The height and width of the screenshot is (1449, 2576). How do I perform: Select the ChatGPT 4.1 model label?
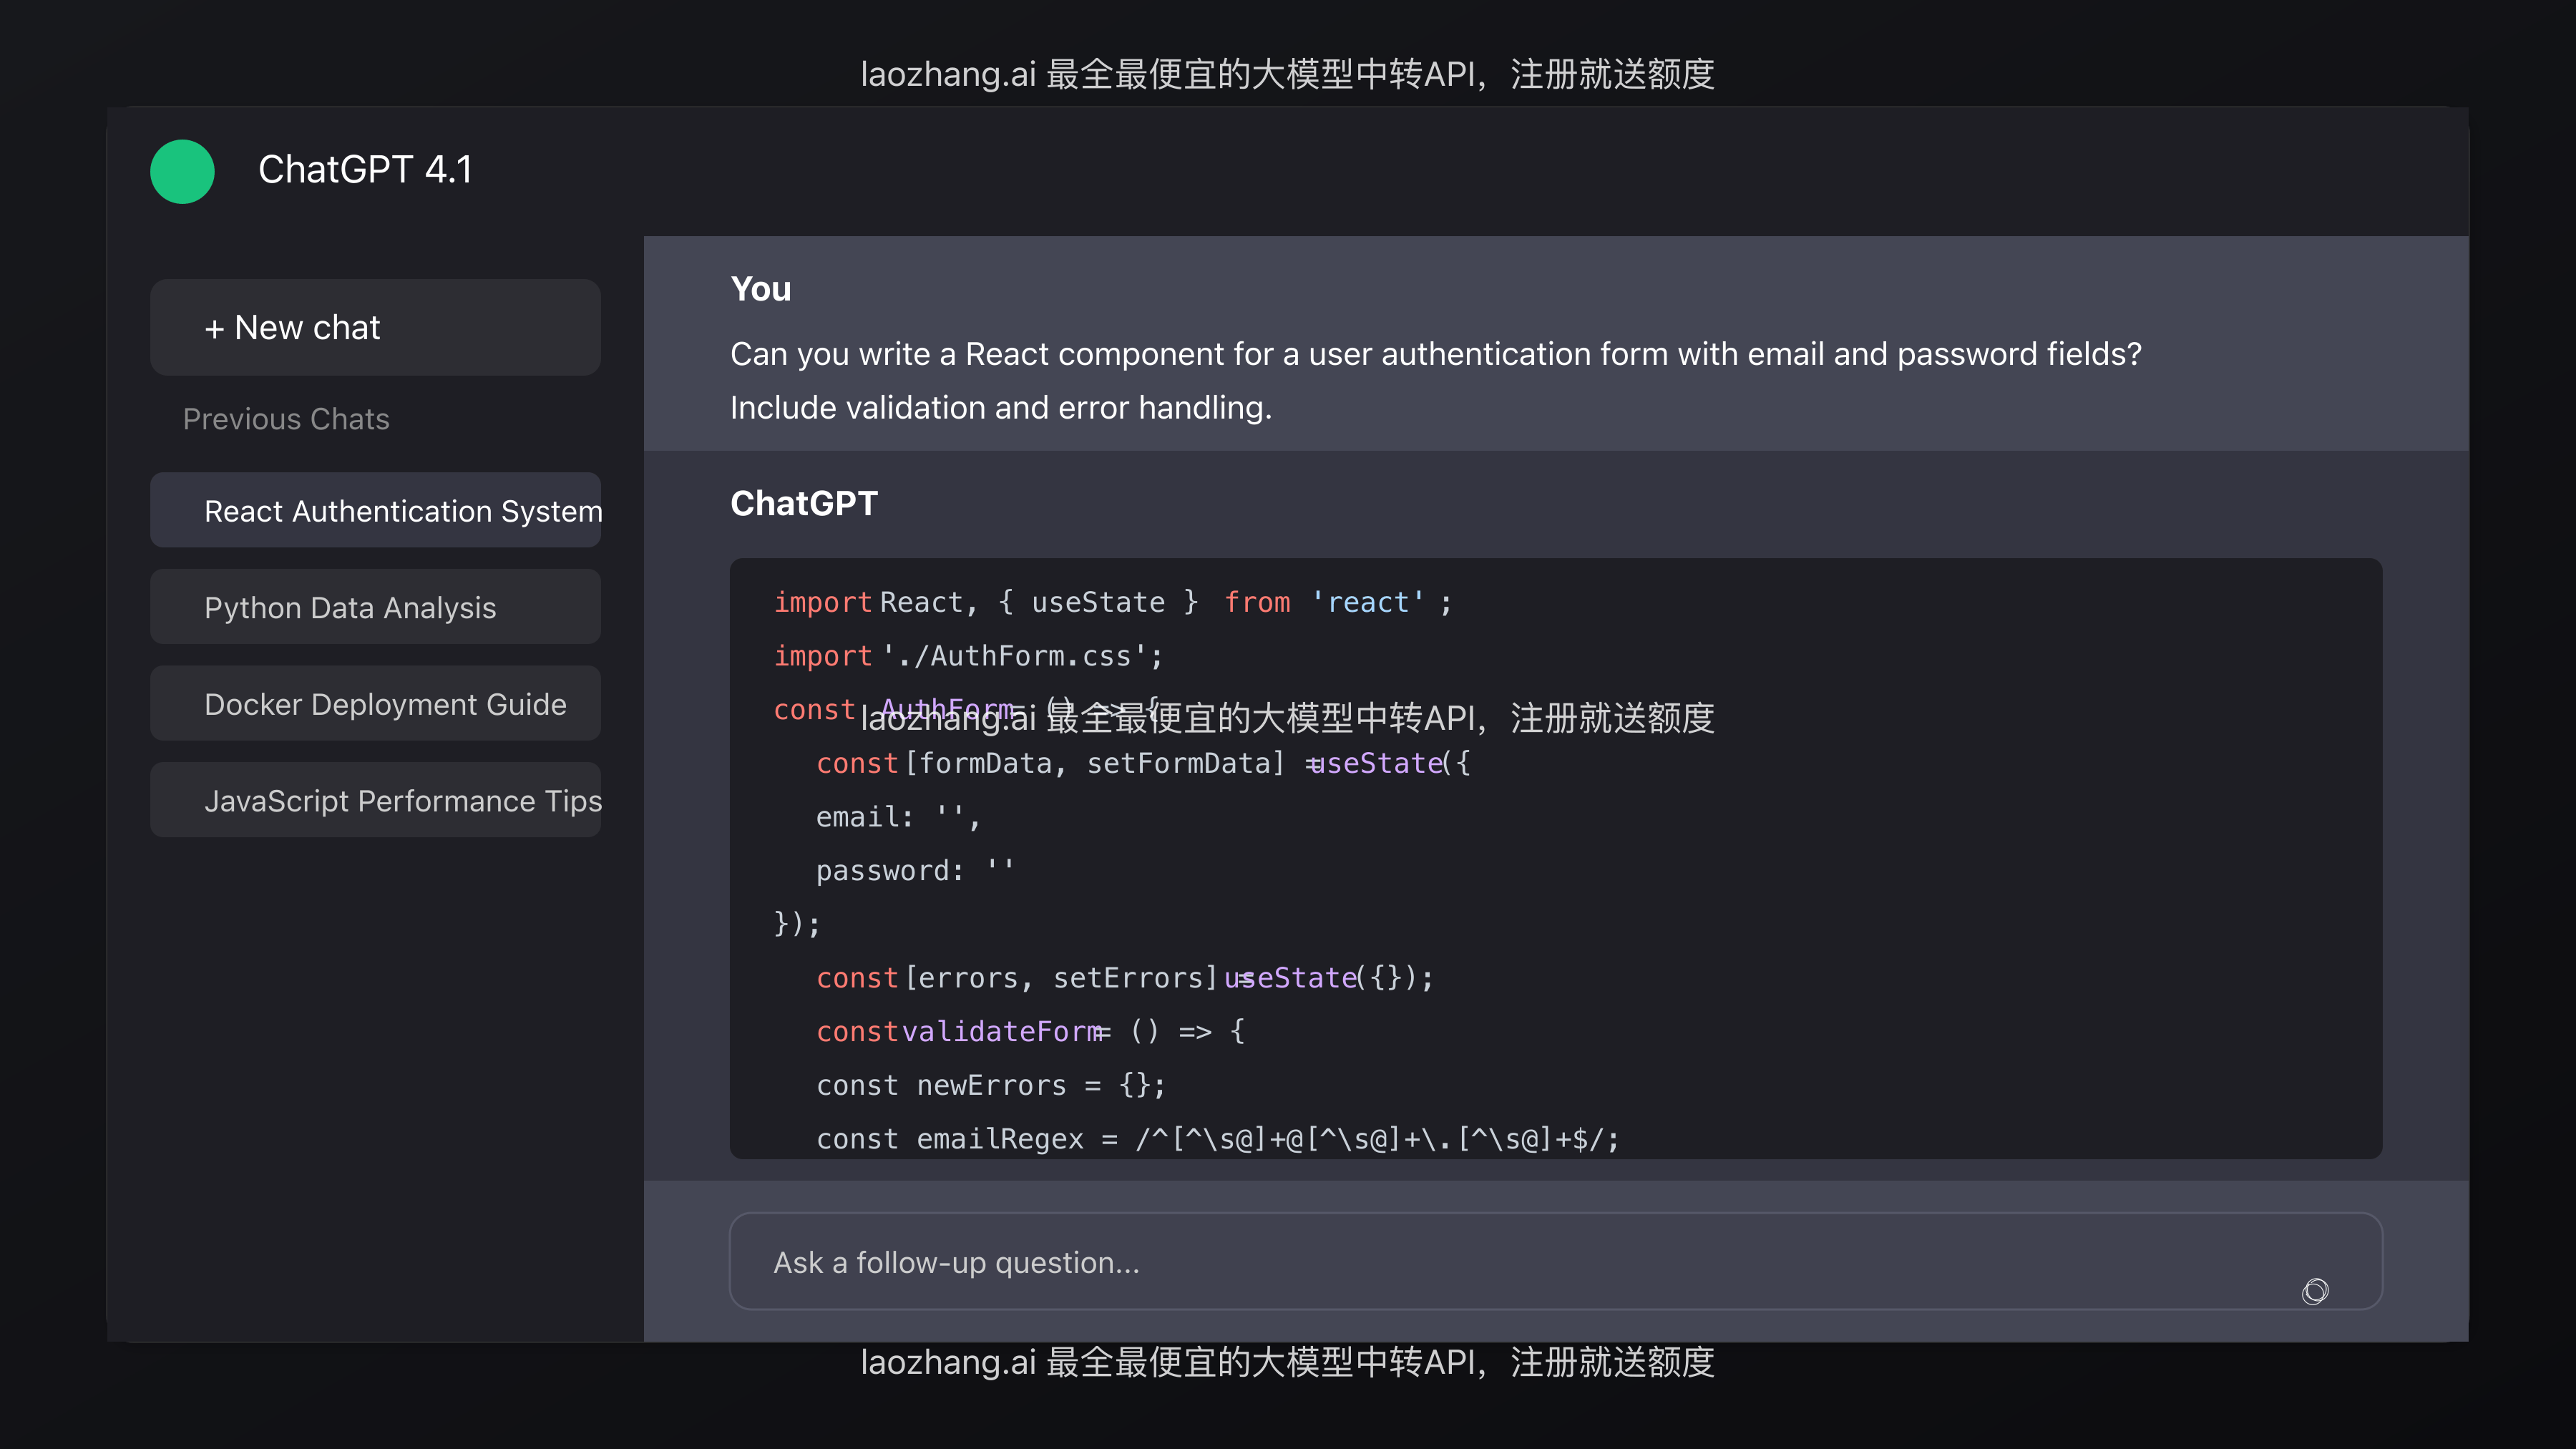[x=366, y=170]
